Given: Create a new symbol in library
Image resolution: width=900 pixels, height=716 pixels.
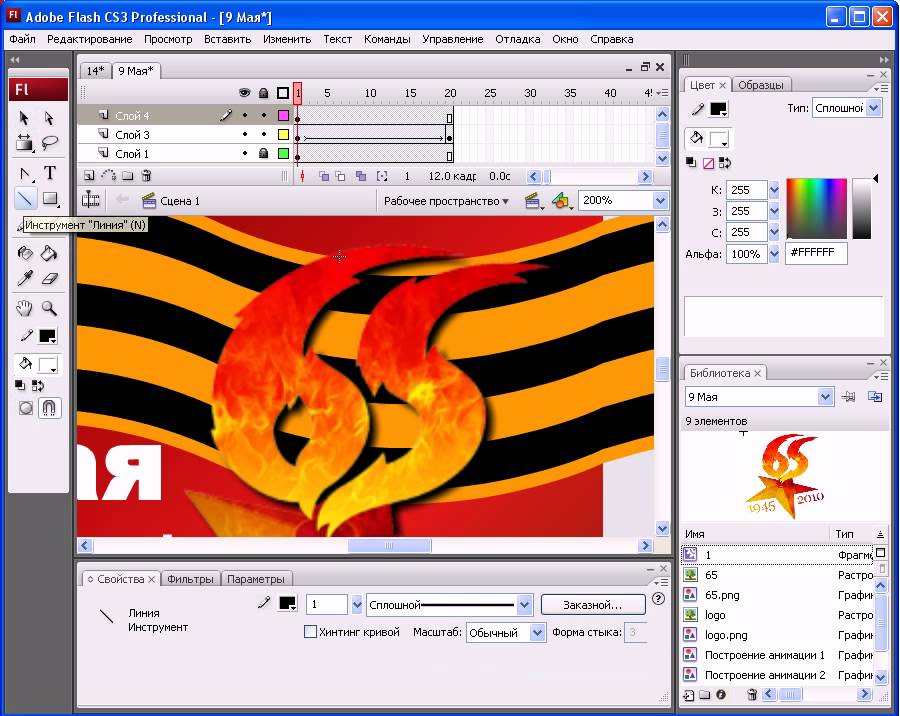Looking at the screenshot, I should 689,695.
